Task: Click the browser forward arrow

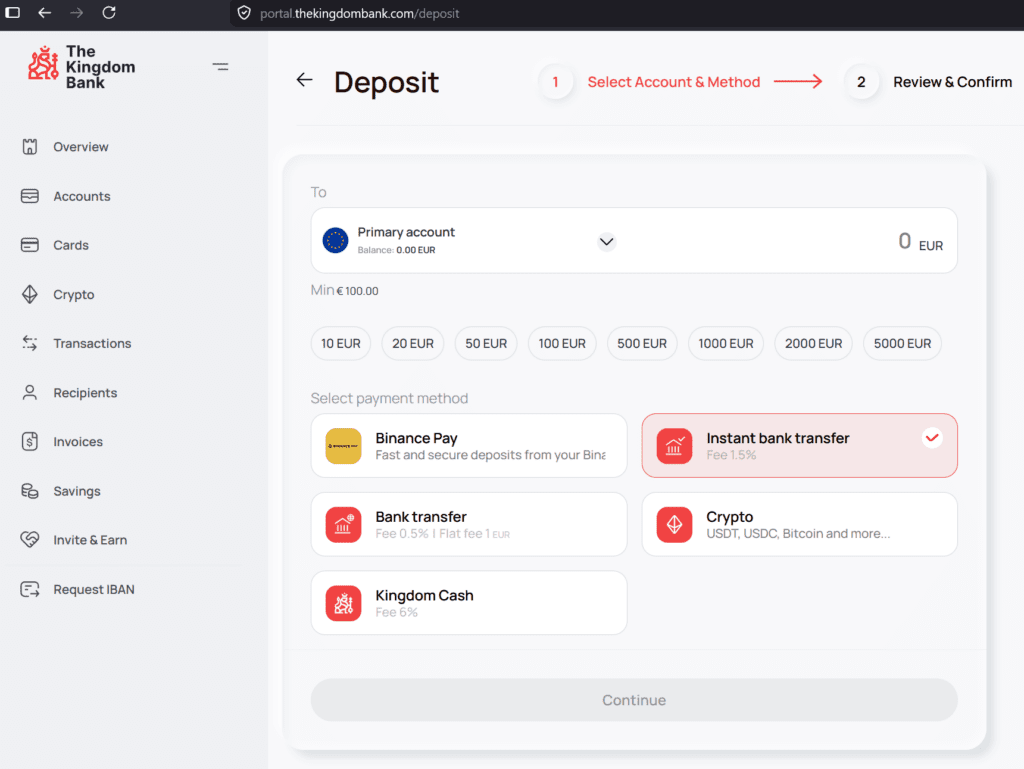Action: 76,12
